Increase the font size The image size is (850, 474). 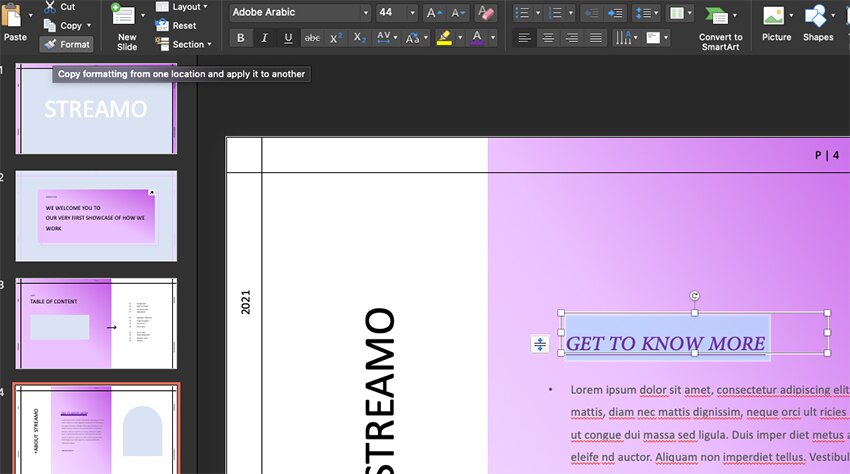click(433, 13)
